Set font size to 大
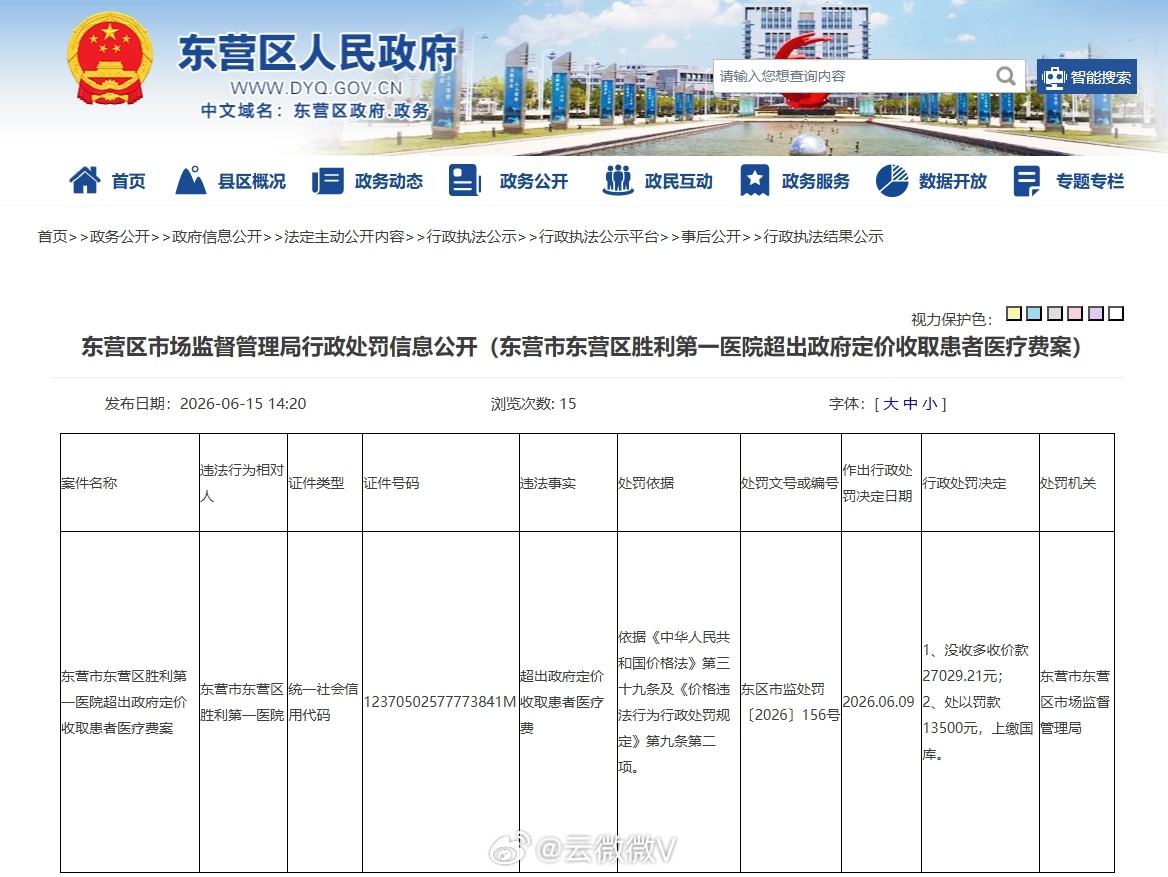Viewport: 1168px width, 877px height. [891, 404]
